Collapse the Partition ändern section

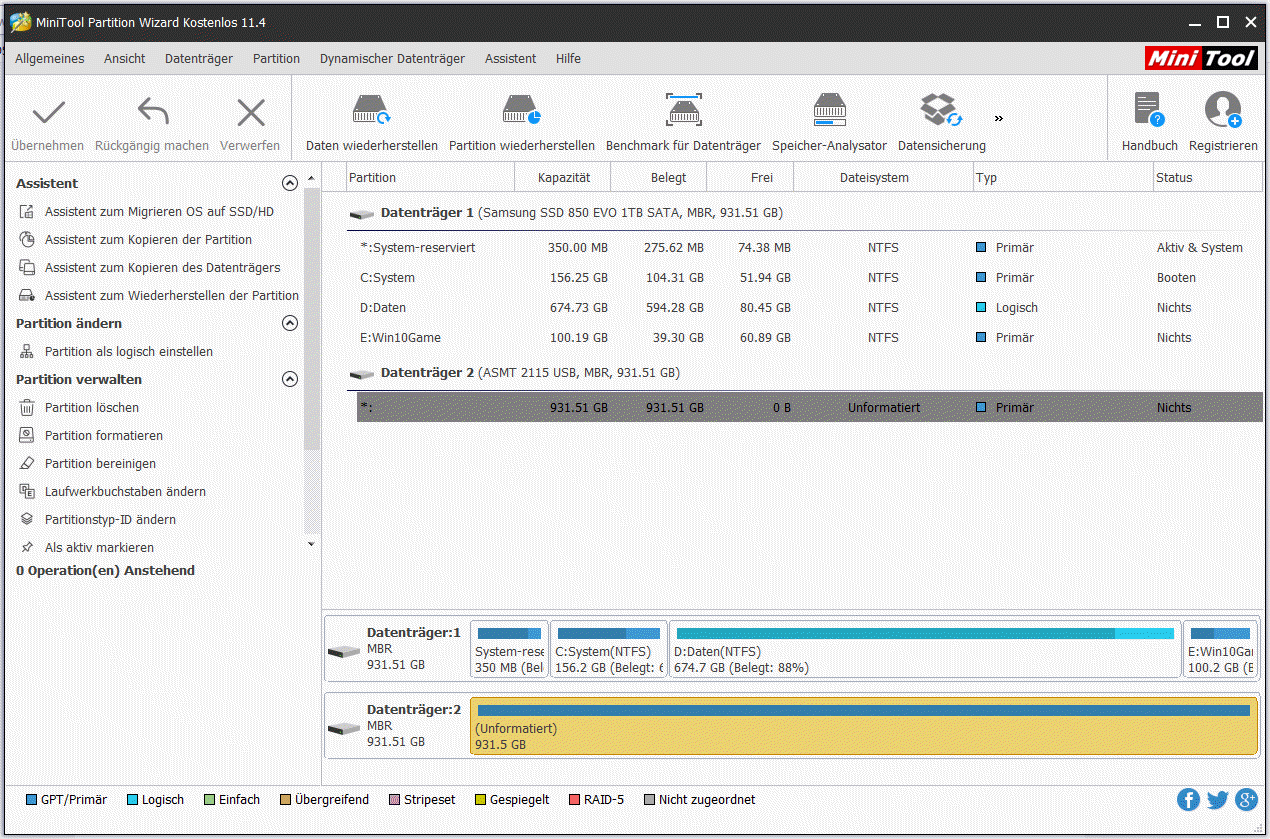point(290,323)
